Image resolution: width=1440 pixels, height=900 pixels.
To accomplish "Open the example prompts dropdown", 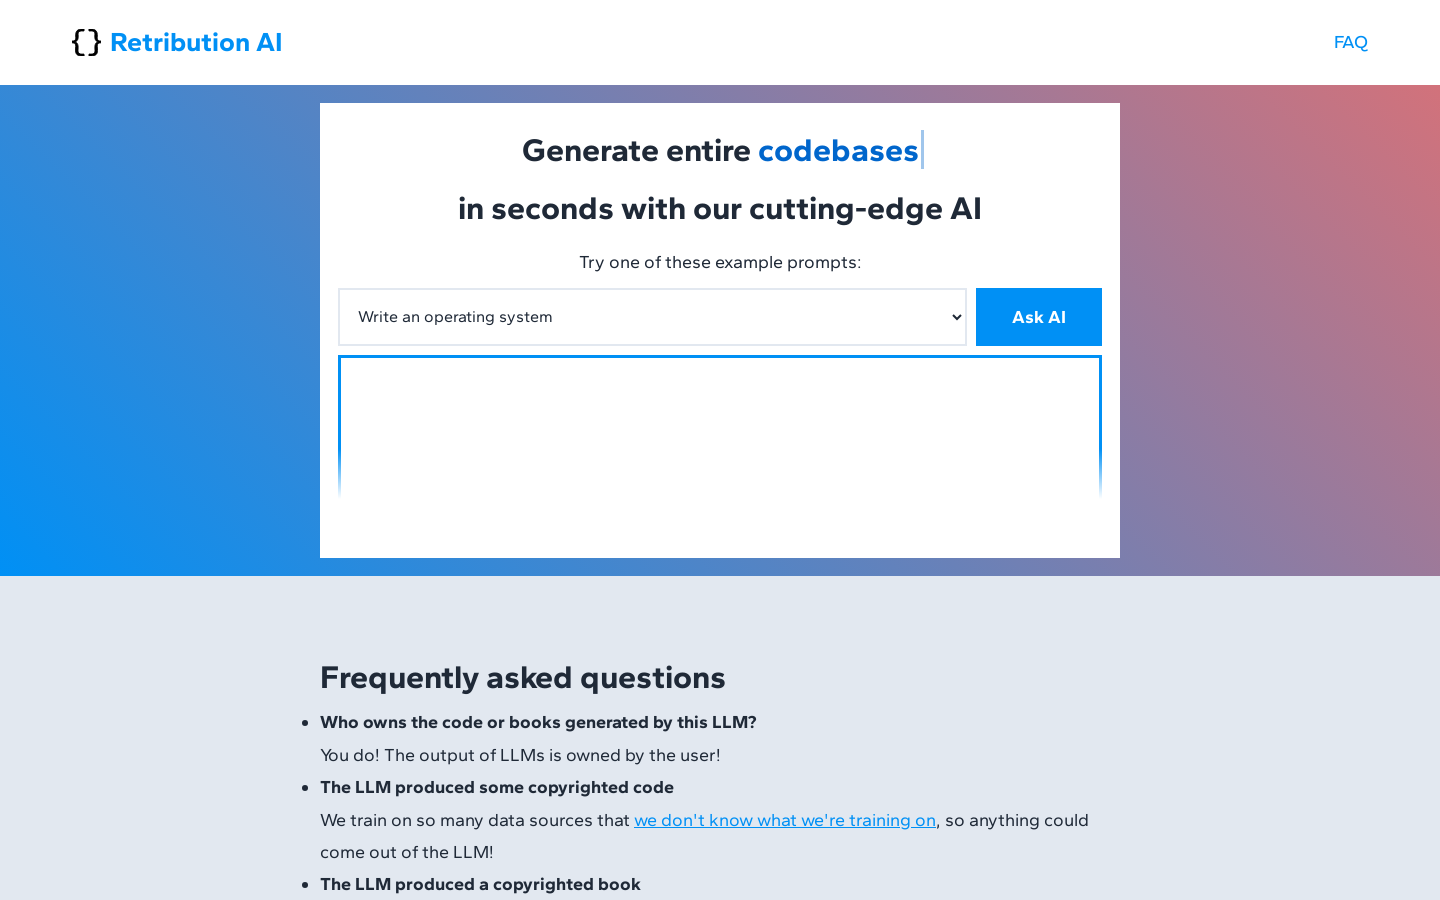I will (x=652, y=317).
